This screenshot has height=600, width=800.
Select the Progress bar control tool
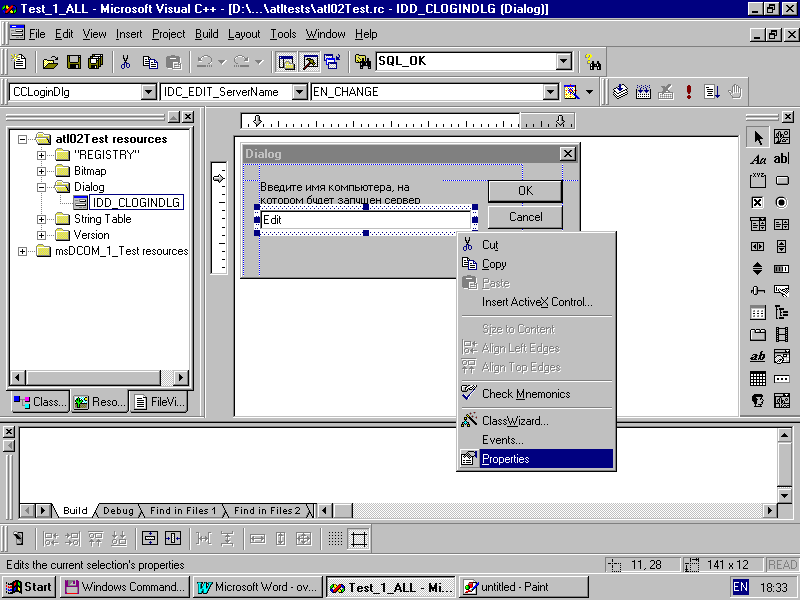coord(781,268)
